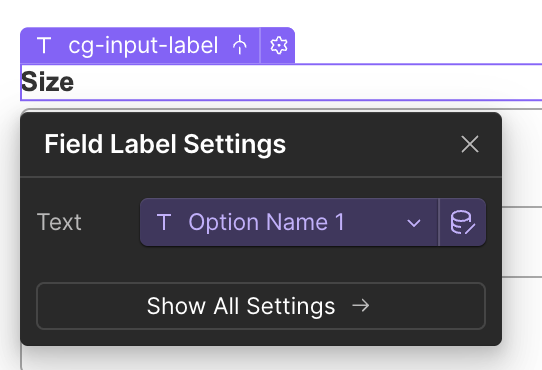Click the Text property label

[x=59, y=222]
